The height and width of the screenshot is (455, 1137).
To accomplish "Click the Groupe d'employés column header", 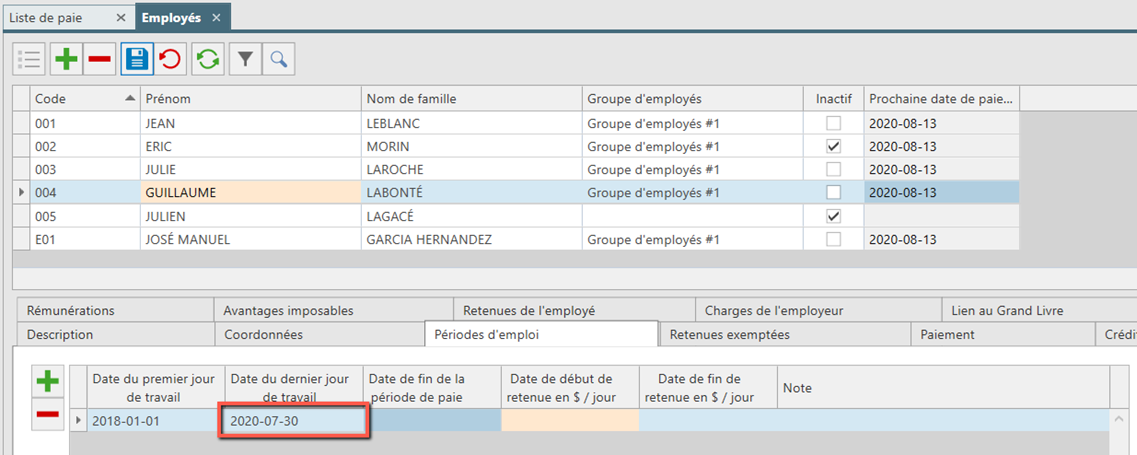I will coord(692,98).
